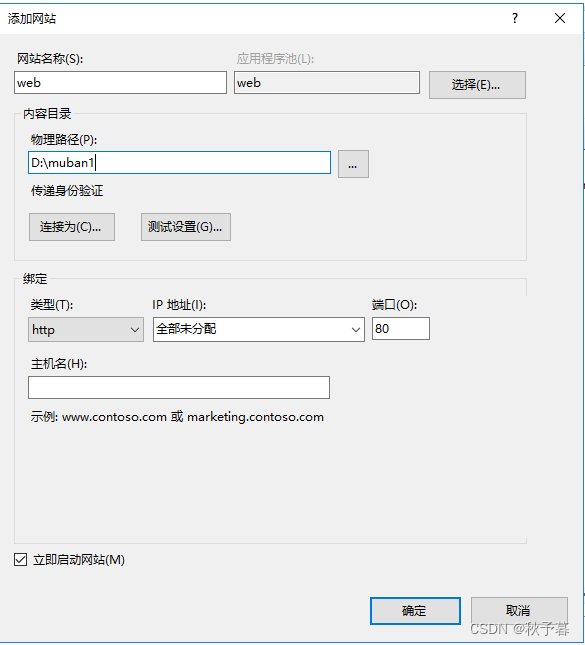Open the 类型 dropdown showing http

click(86, 329)
